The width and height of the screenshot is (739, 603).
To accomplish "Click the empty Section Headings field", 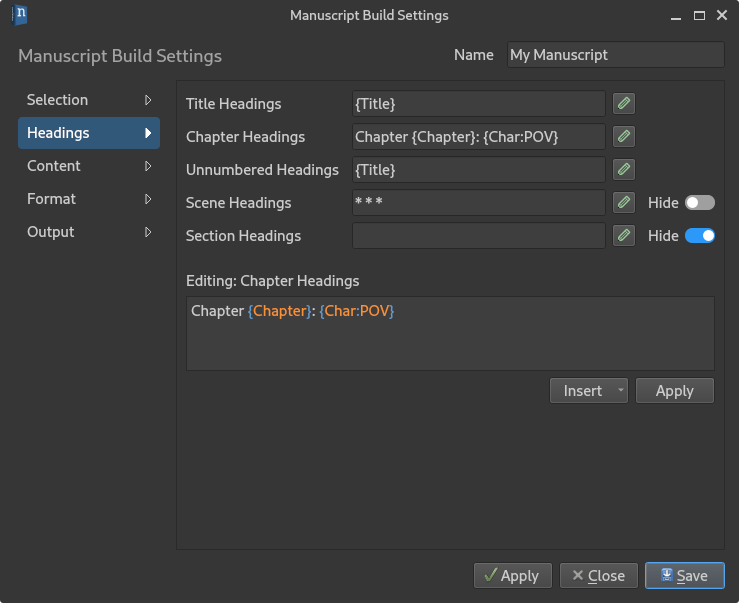I will (x=478, y=235).
